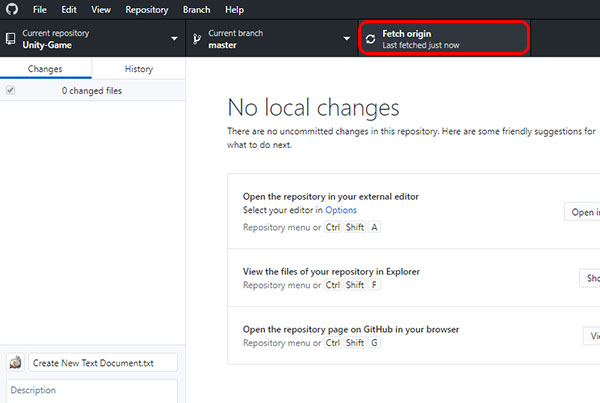The height and width of the screenshot is (403, 600).
Task: Click the 'G' key hint for GitHub
Action: [374, 343]
